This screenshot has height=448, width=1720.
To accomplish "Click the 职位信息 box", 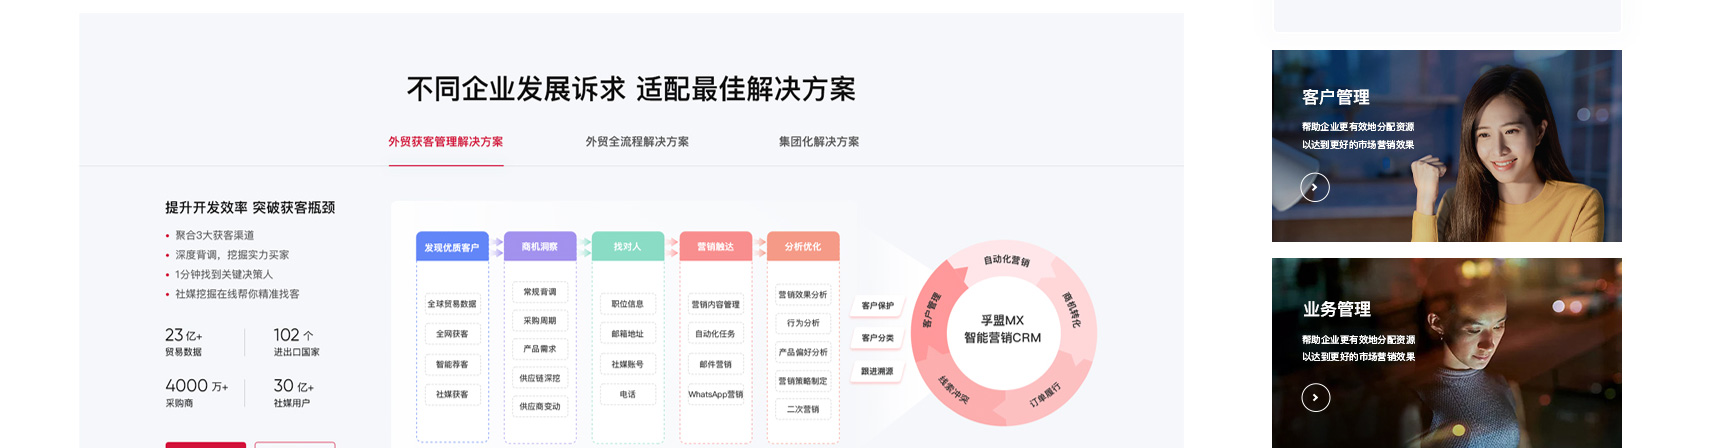I will 628,304.
